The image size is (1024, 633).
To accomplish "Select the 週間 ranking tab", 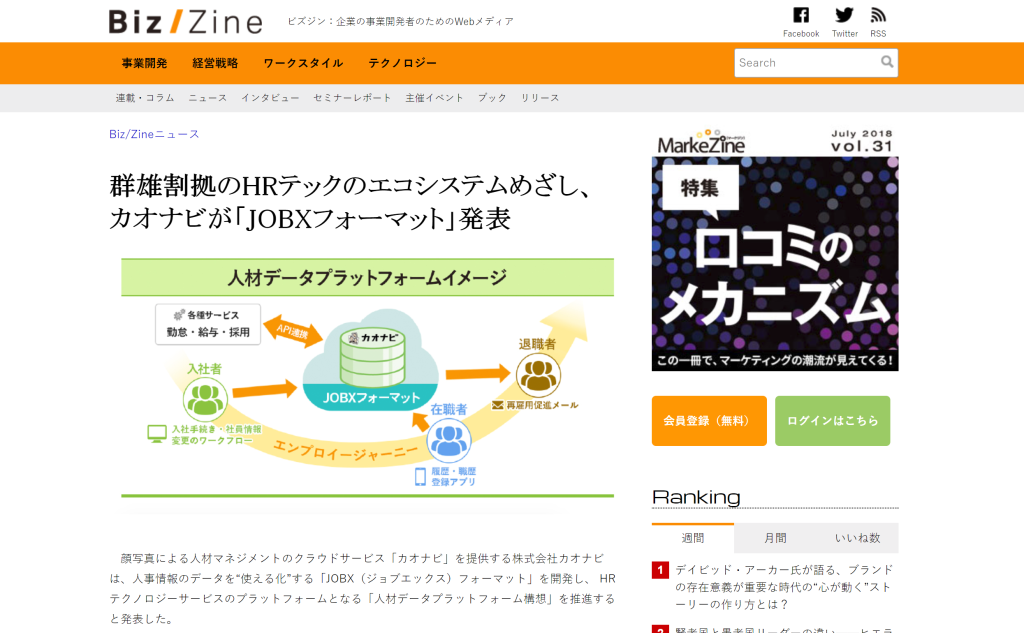I will [693, 538].
